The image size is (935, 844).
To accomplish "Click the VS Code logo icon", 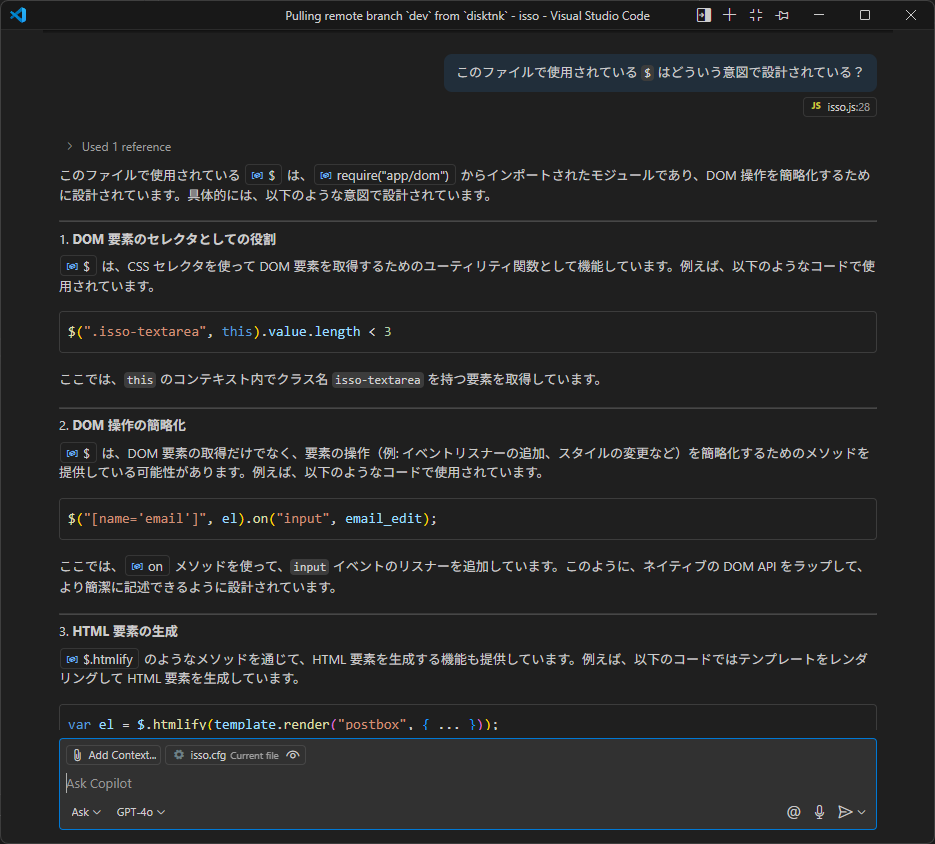I will pos(18,15).
